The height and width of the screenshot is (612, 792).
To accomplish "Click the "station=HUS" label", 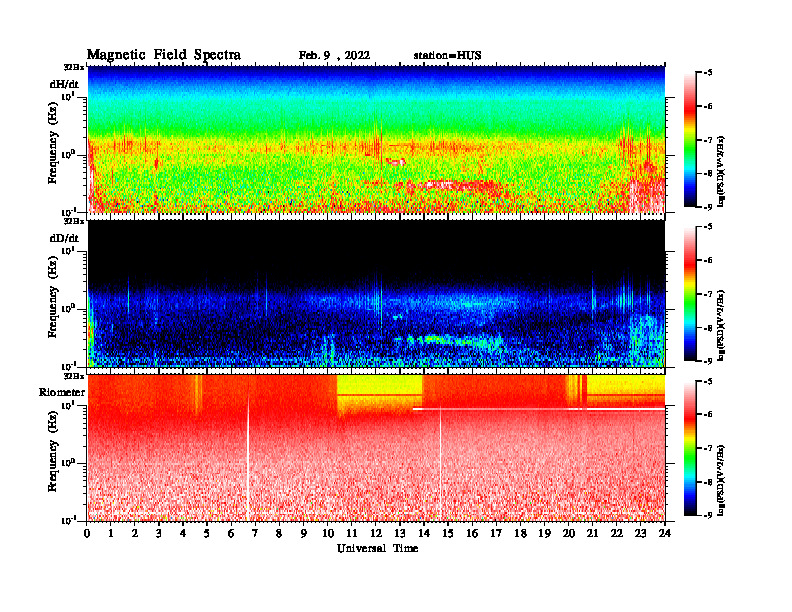I will pos(447,56).
